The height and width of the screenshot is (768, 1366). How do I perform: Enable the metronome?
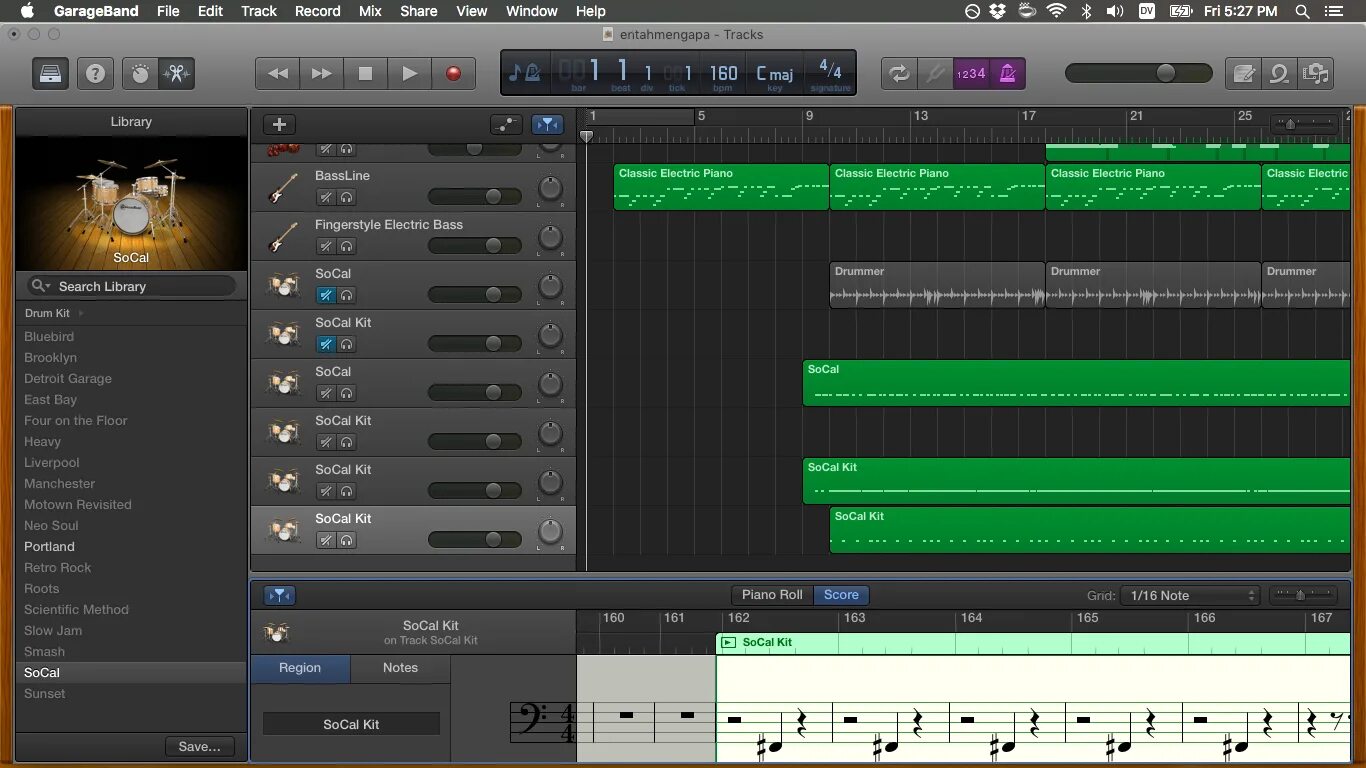tap(1006, 72)
